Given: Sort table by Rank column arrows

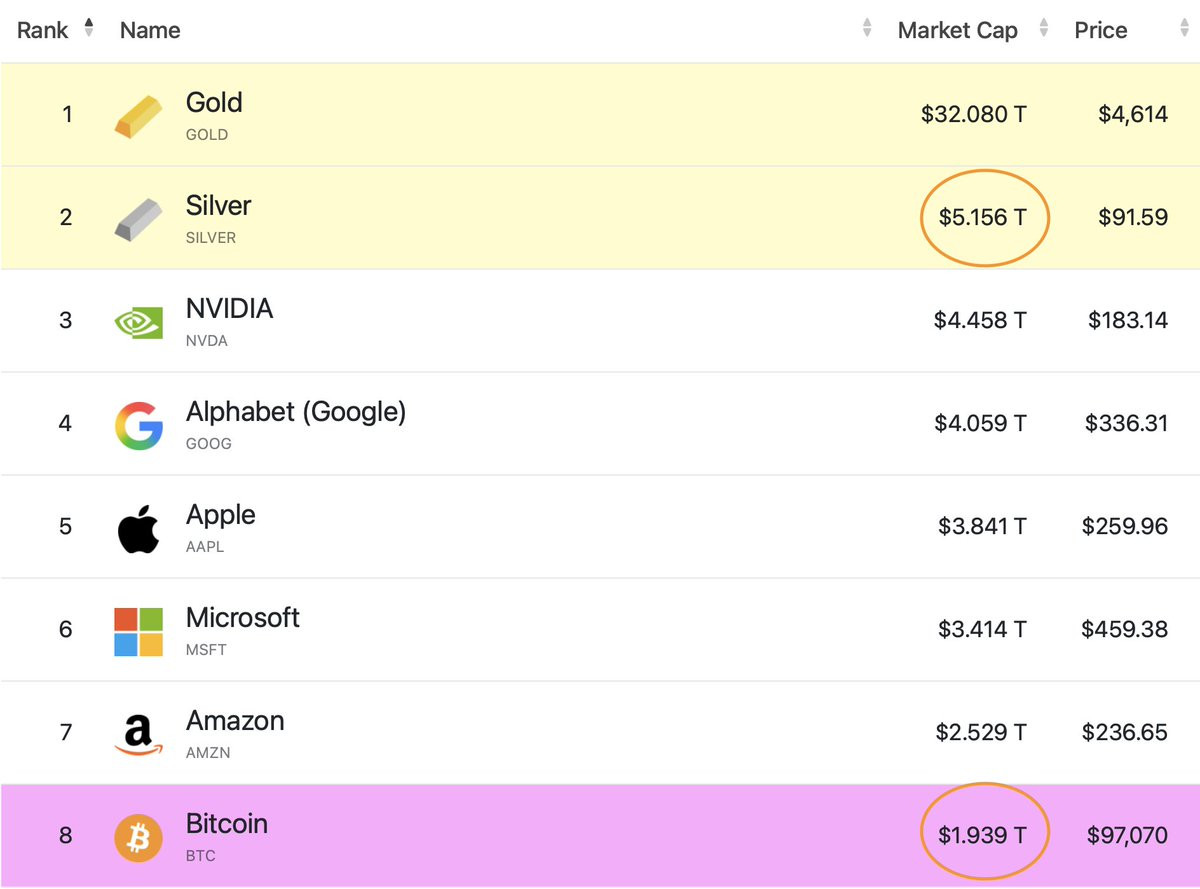Looking at the screenshot, I should click(89, 28).
